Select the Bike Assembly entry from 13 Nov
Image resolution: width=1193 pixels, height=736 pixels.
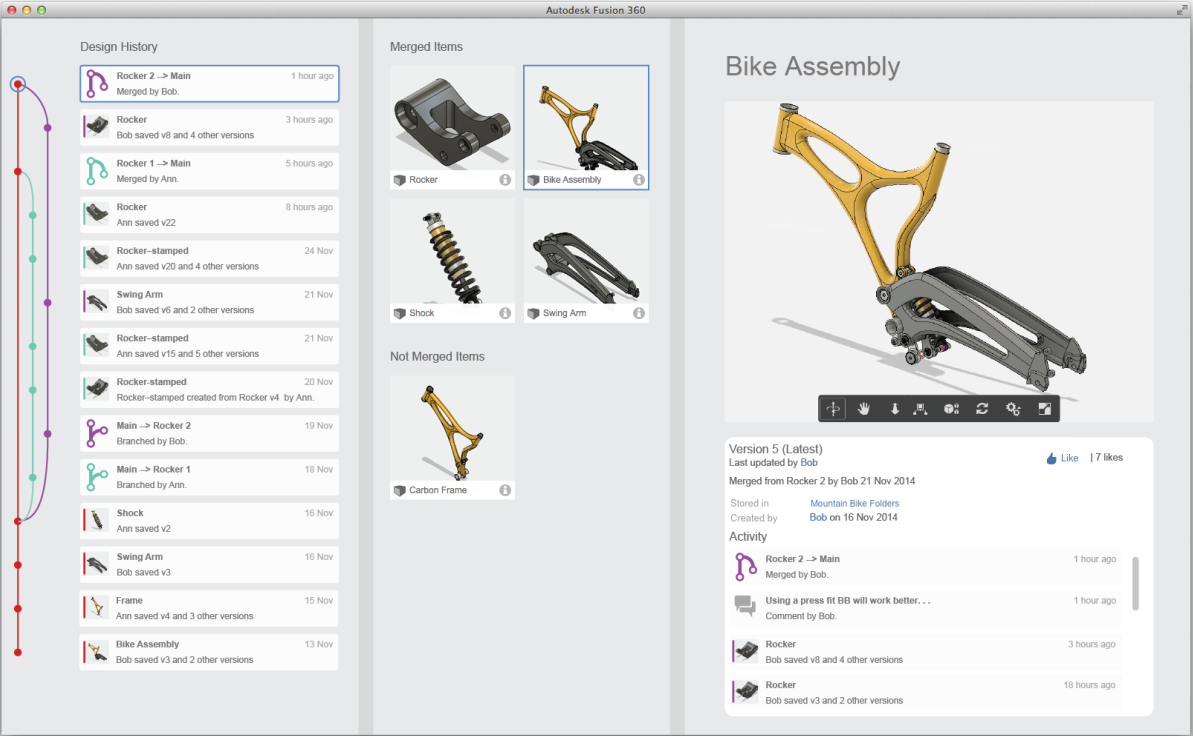point(209,651)
